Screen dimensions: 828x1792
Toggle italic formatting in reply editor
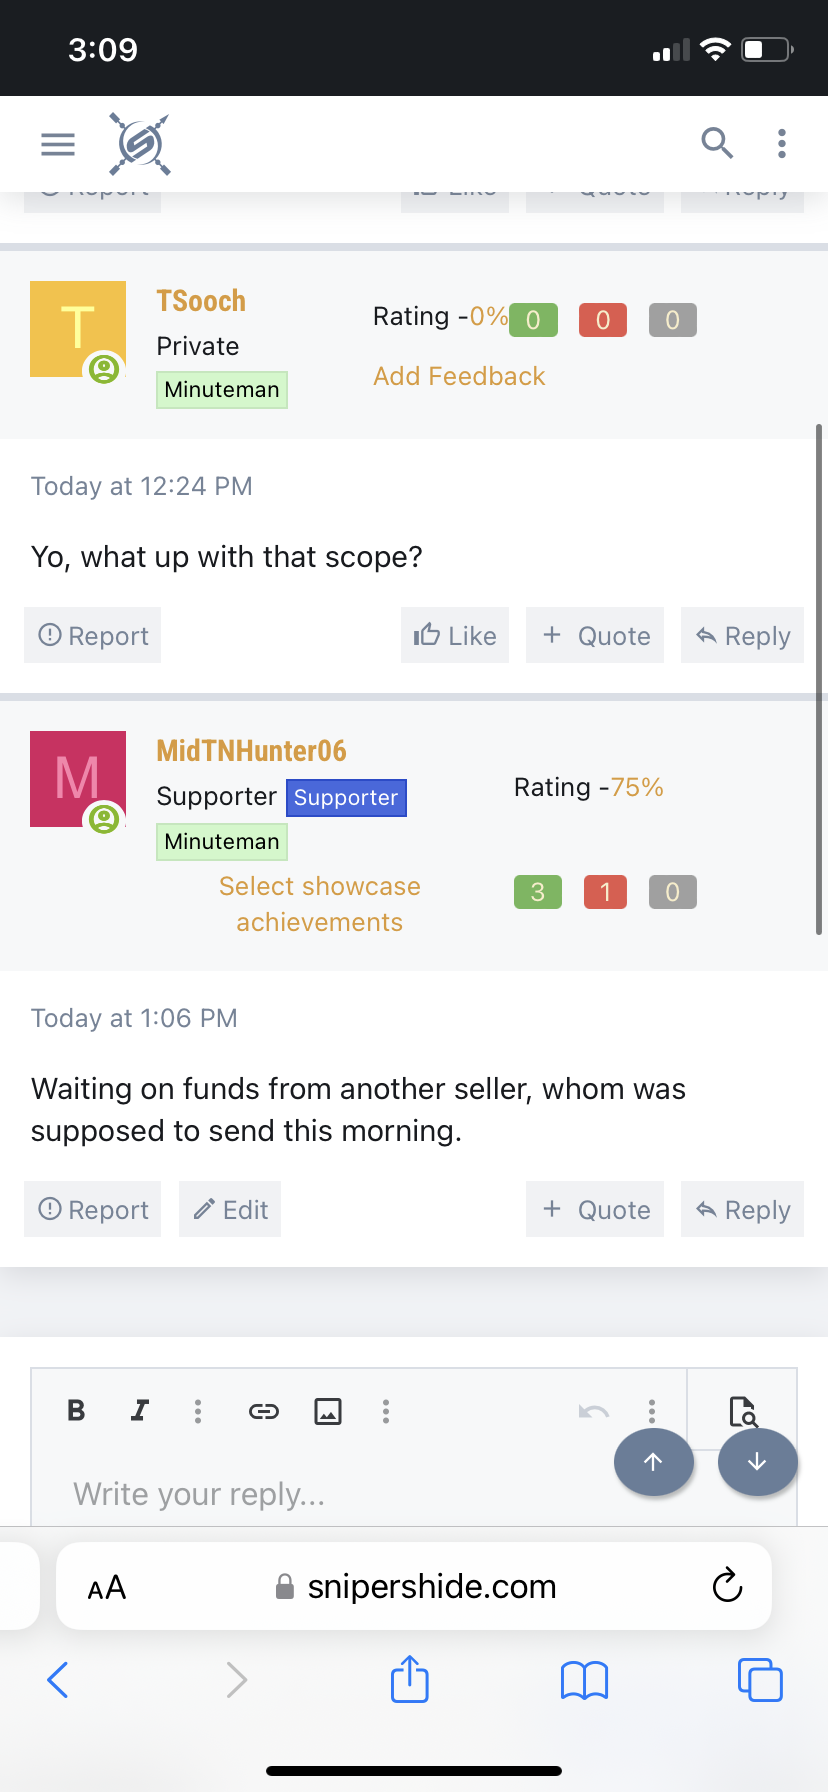[x=140, y=1410]
